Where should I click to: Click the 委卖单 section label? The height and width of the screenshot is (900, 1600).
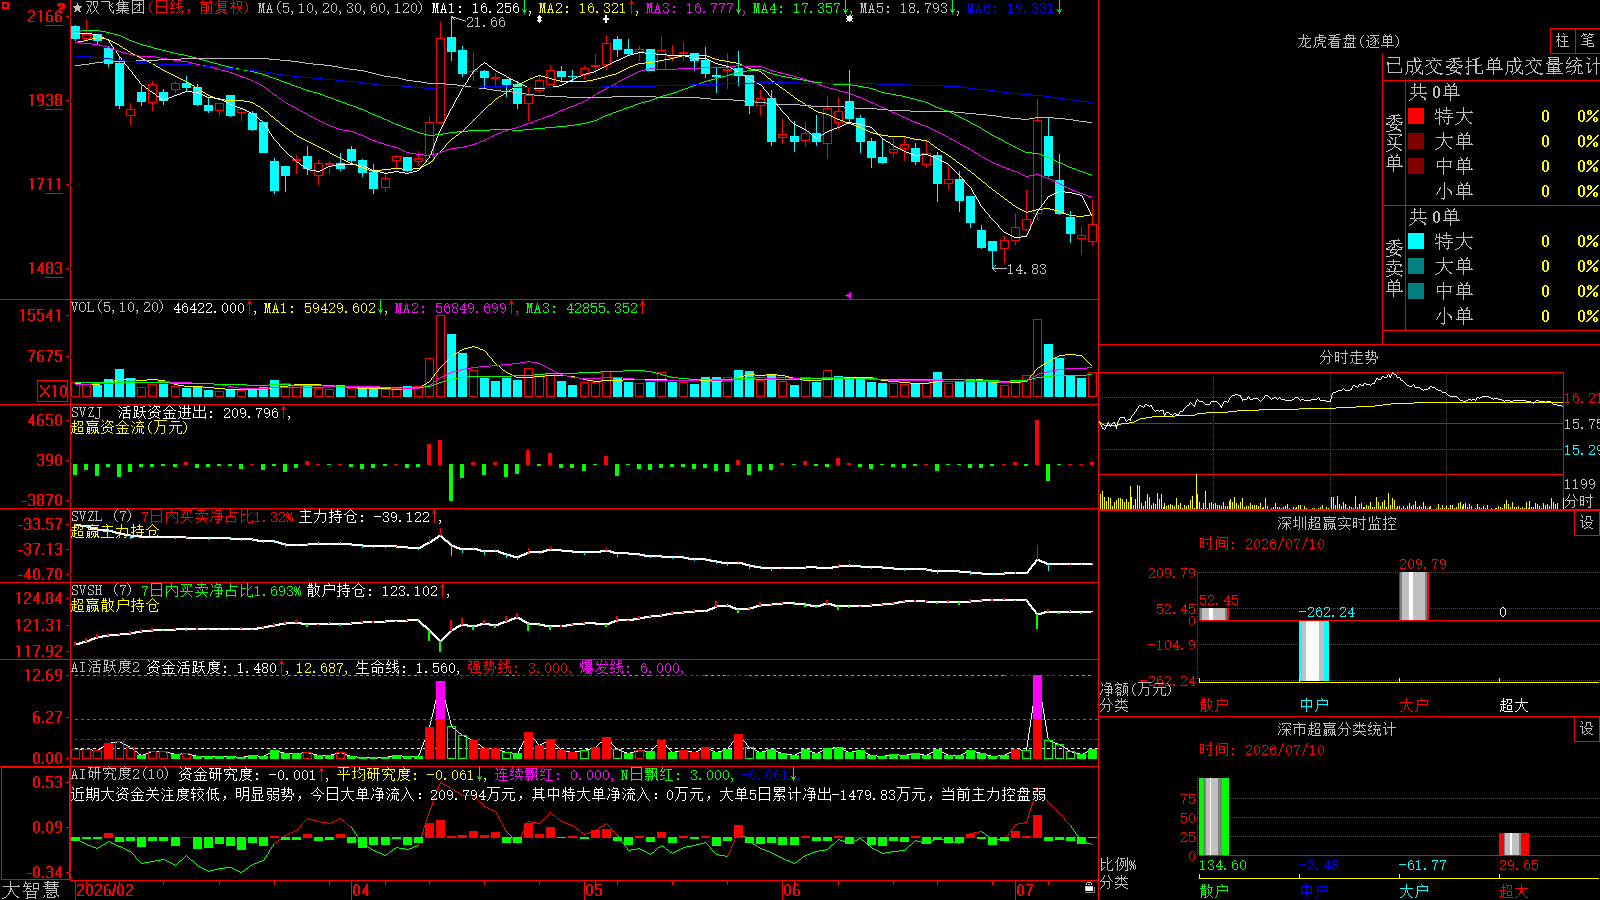coord(1394,267)
